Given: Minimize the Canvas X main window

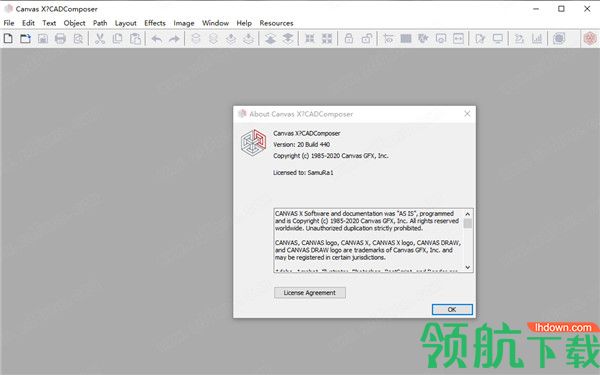Looking at the screenshot, I should pyautogui.click(x=536, y=9).
